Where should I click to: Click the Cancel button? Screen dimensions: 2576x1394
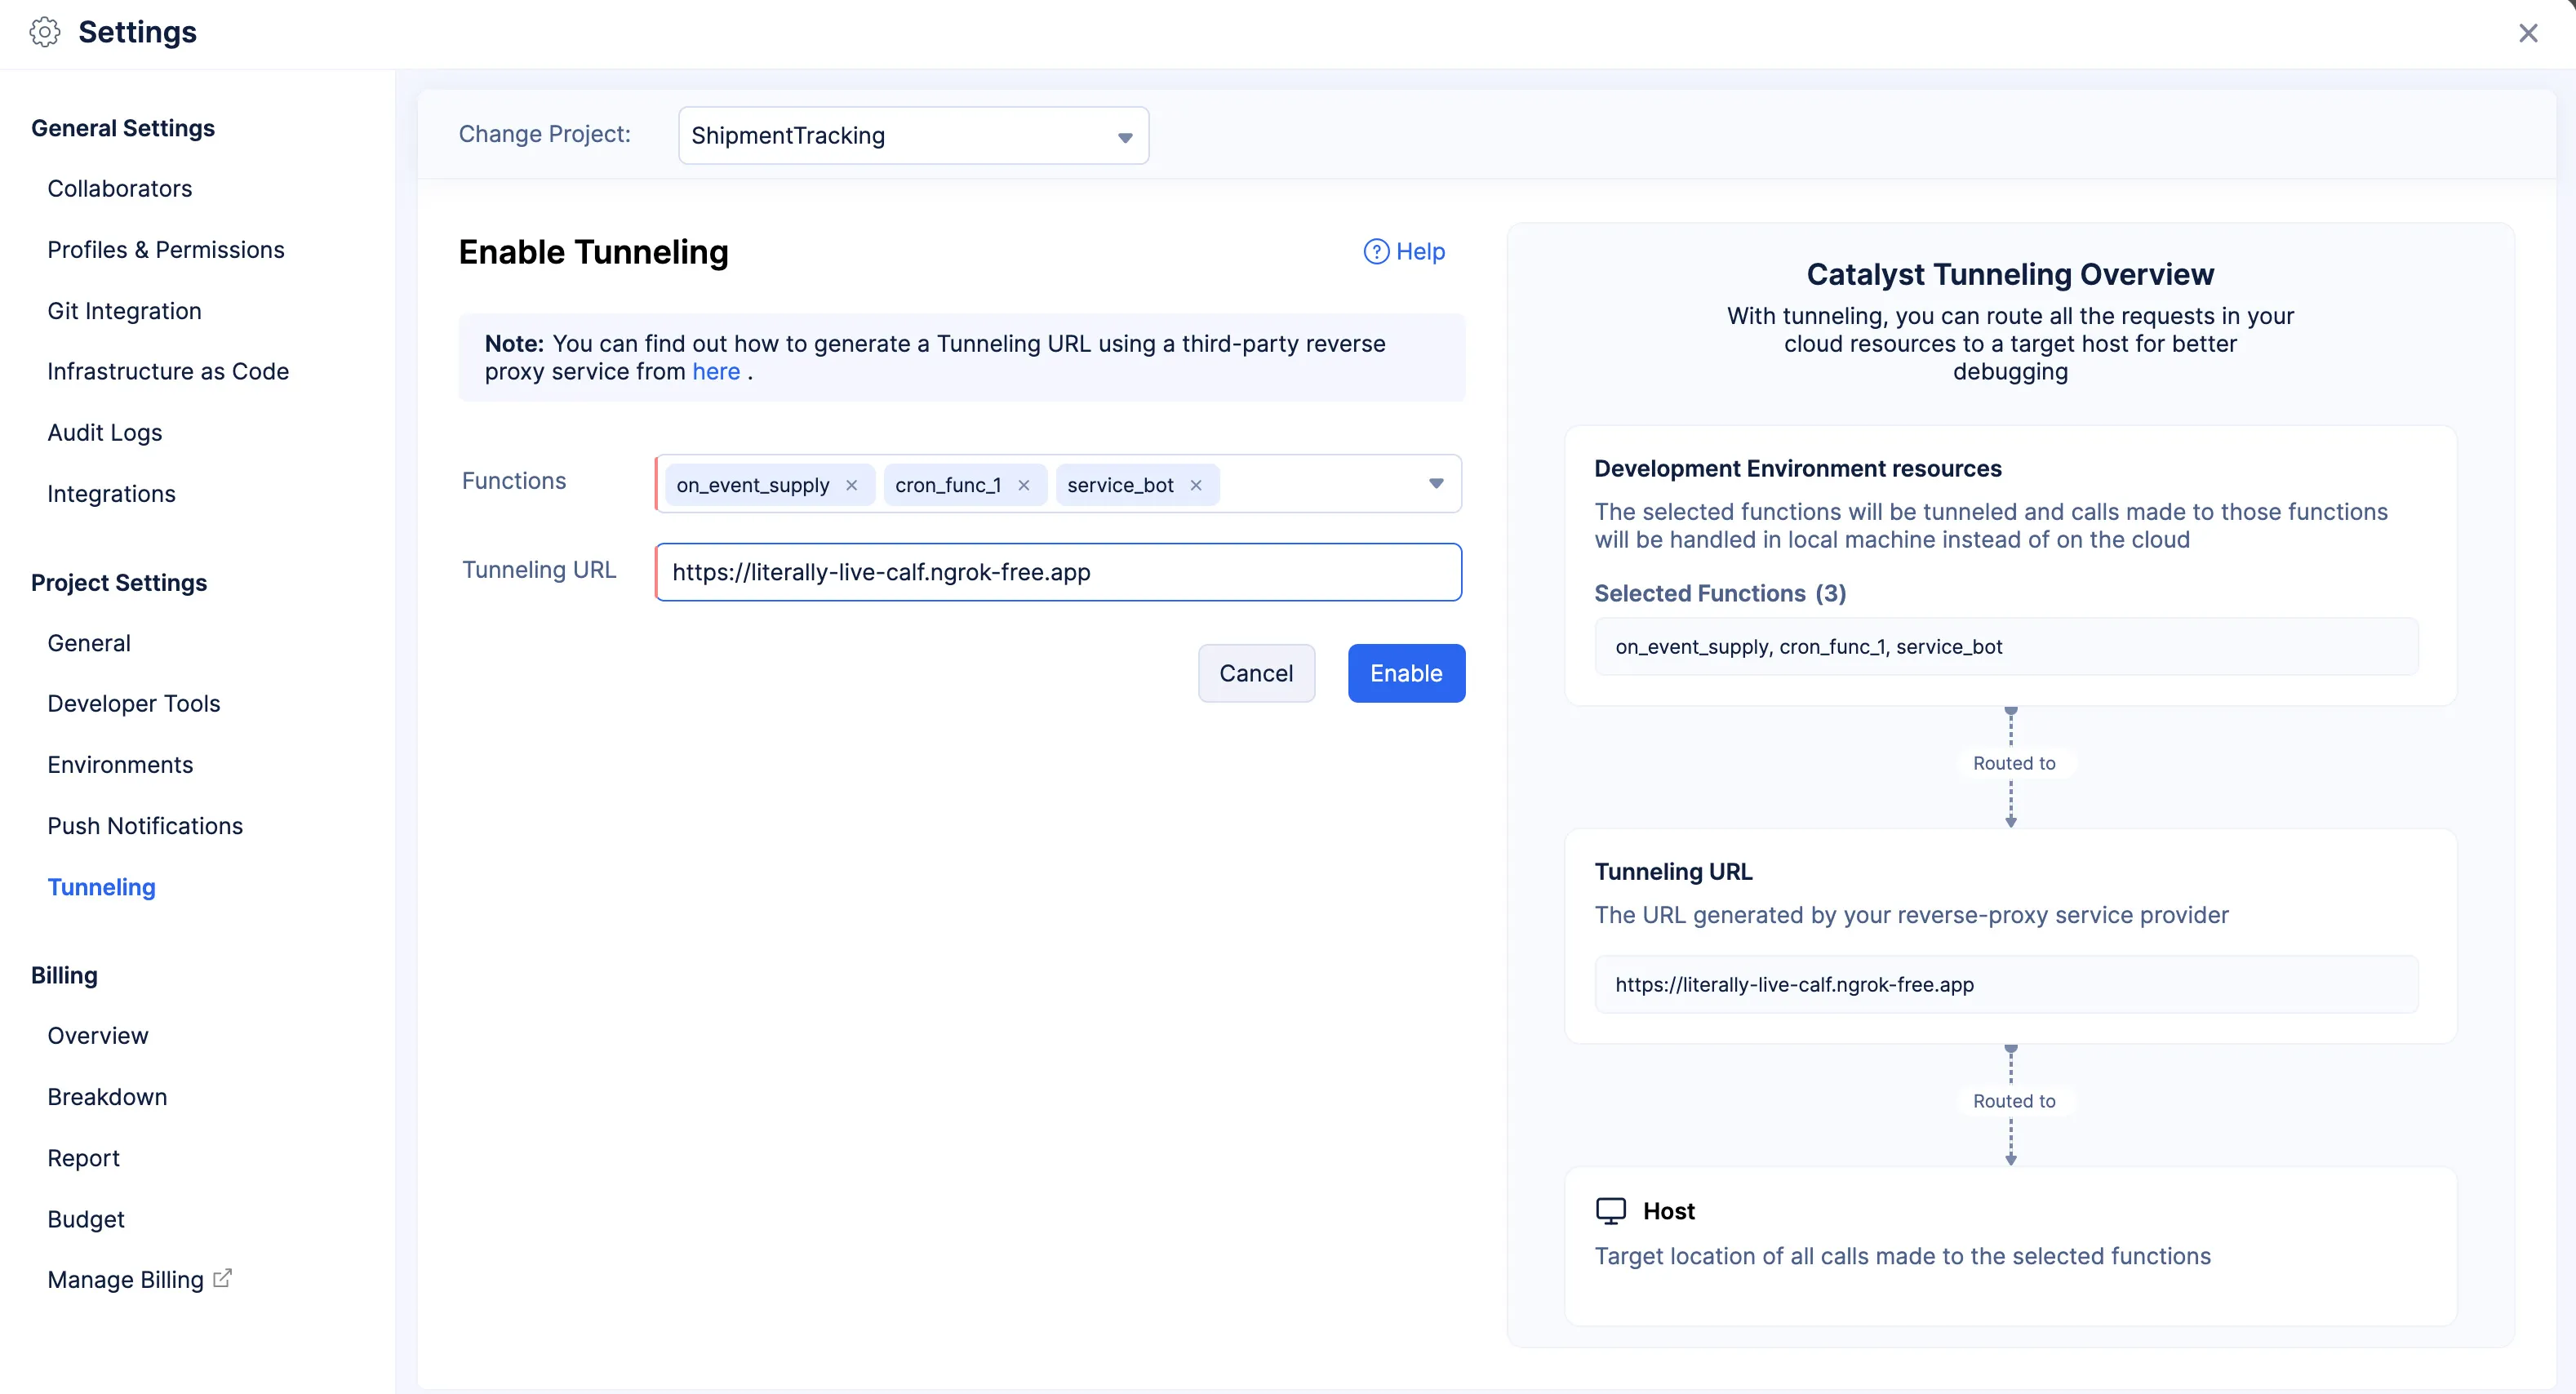pyautogui.click(x=1256, y=673)
